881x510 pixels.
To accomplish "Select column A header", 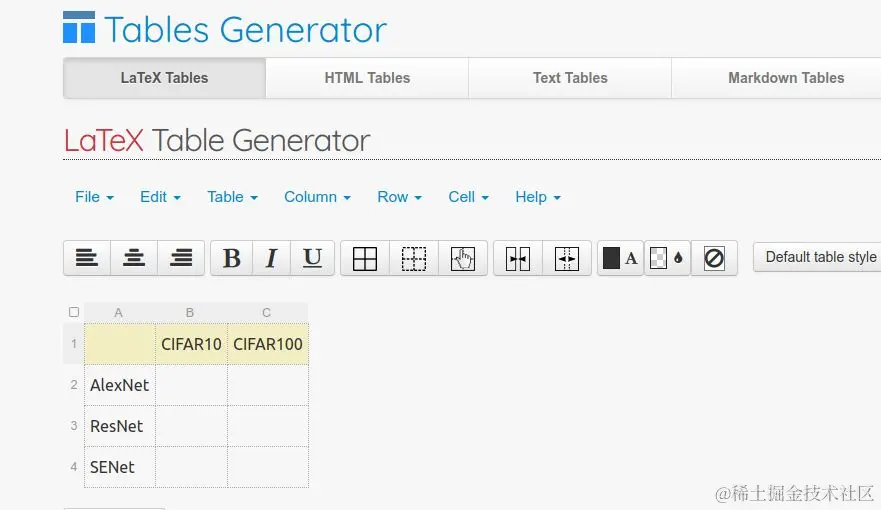I will (119, 312).
